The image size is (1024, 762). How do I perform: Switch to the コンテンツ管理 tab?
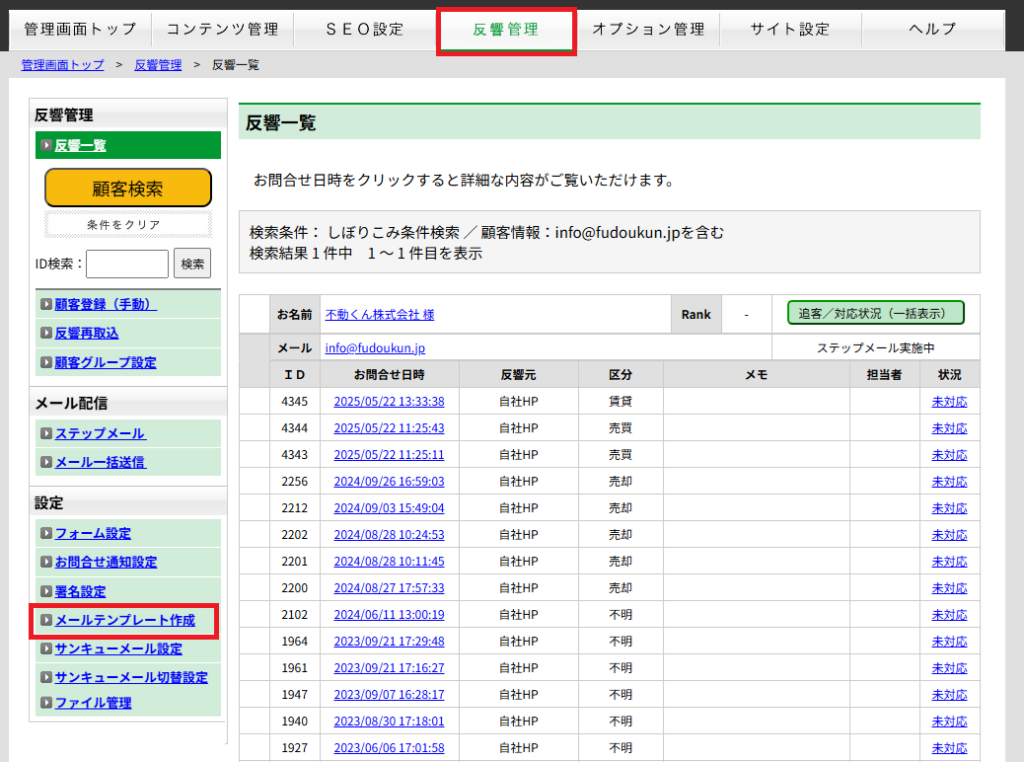222,29
